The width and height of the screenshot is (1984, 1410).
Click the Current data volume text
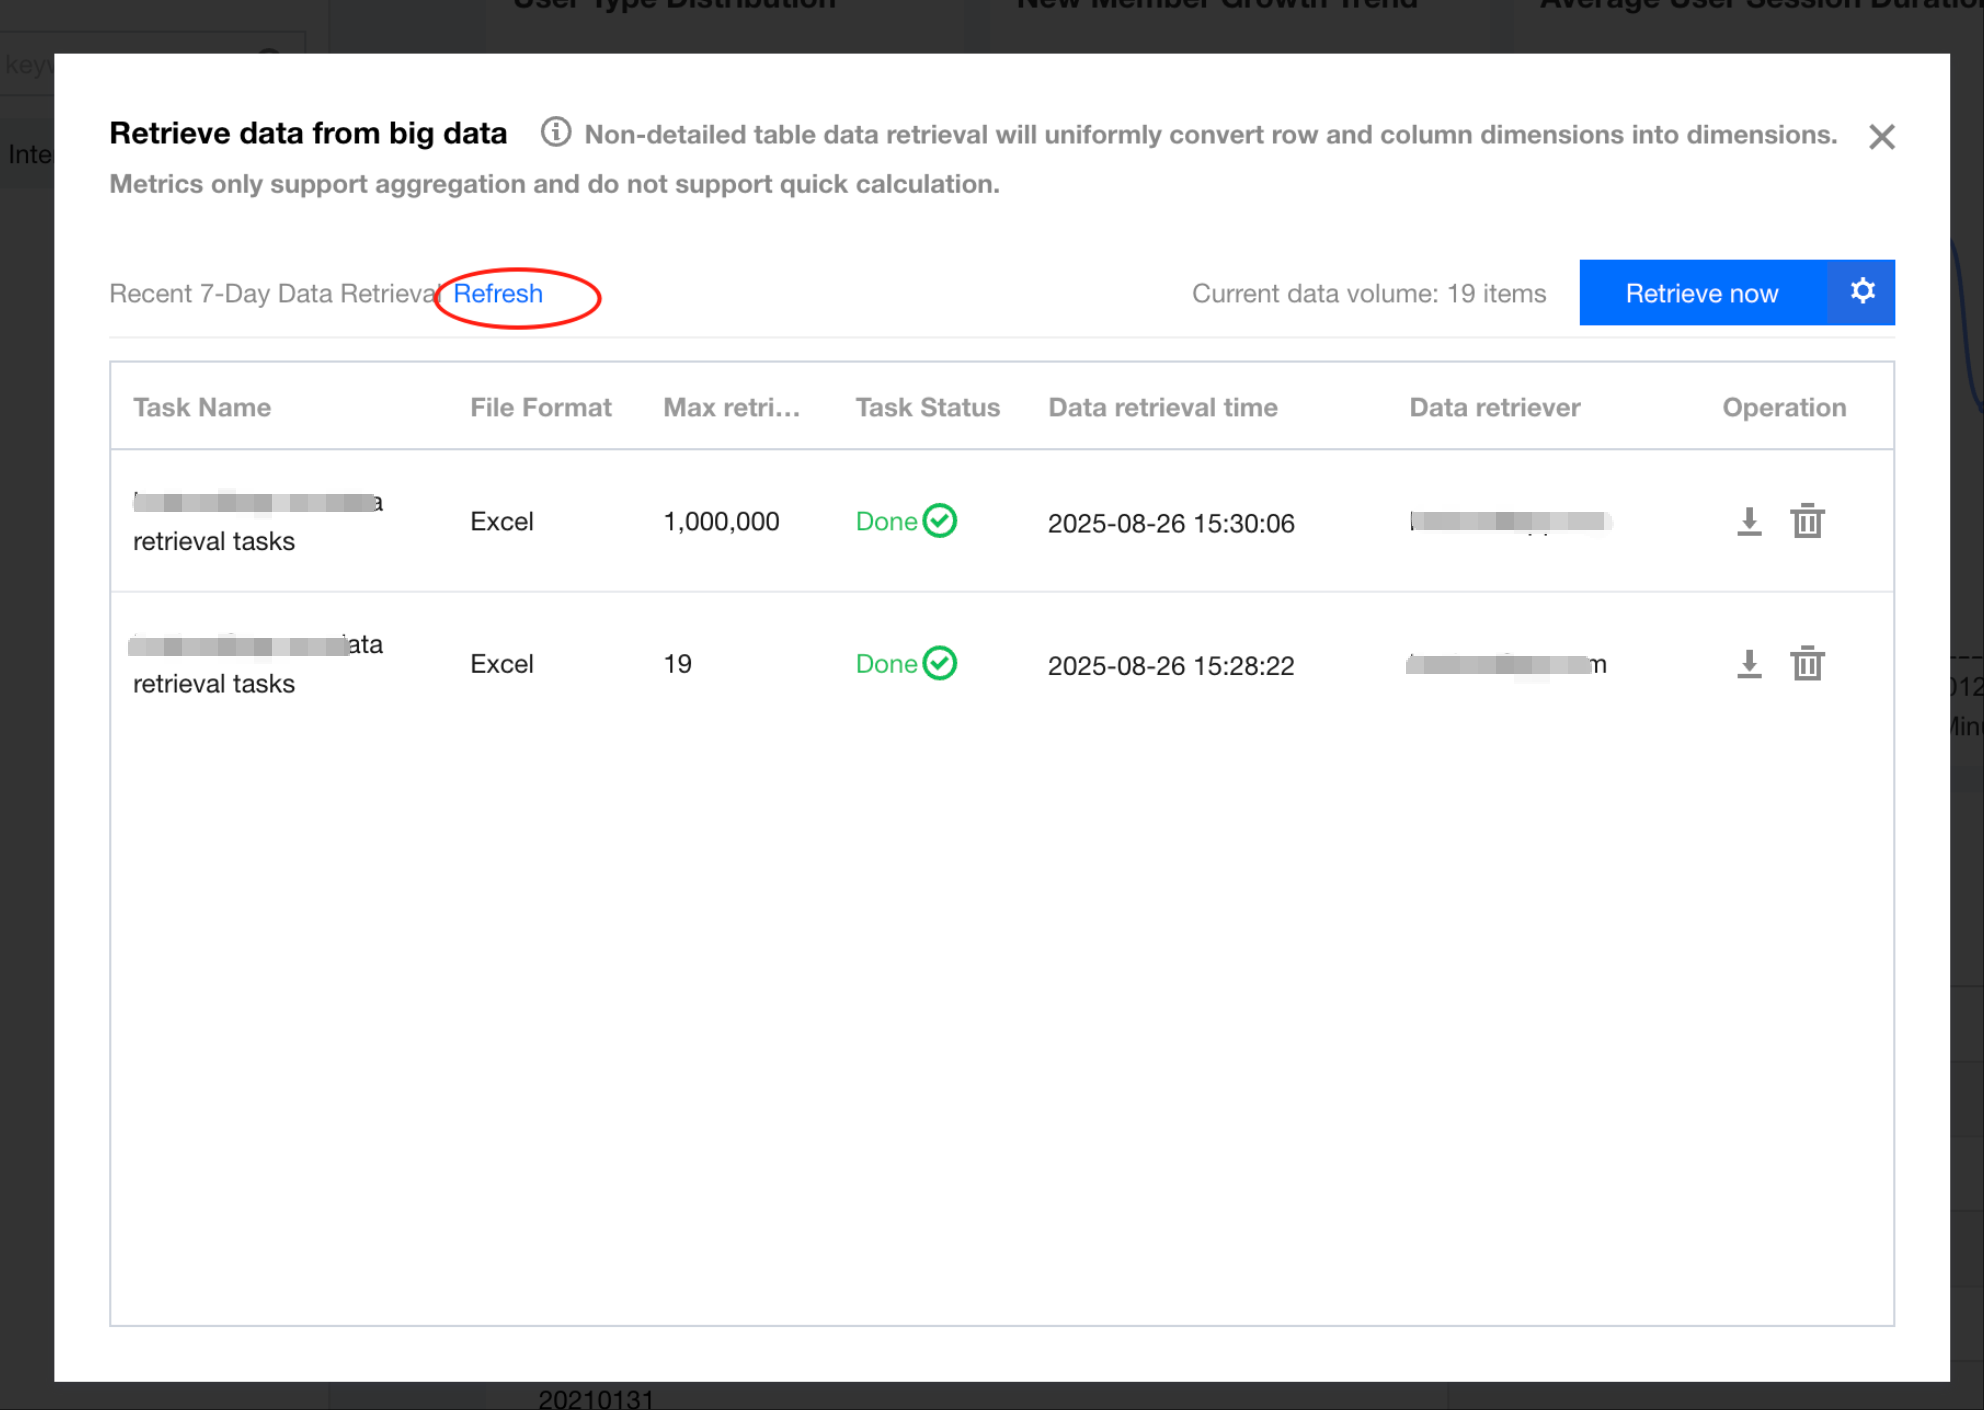pyautogui.click(x=1368, y=294)
